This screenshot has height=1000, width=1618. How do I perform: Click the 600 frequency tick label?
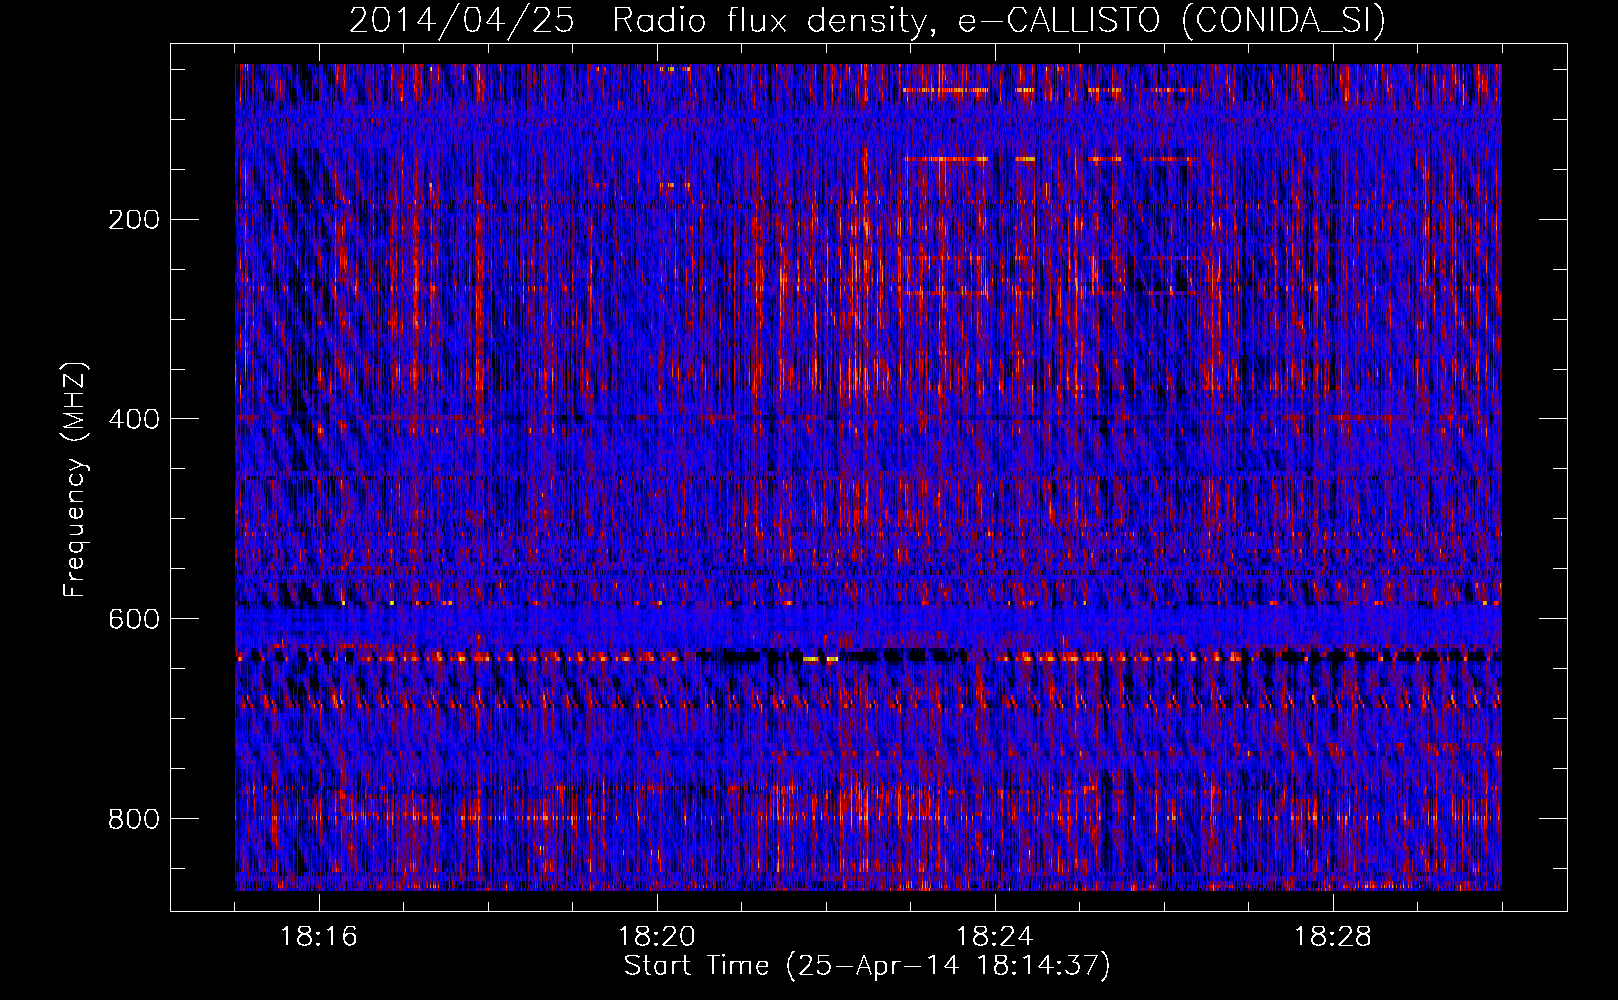tap(134, 619)
